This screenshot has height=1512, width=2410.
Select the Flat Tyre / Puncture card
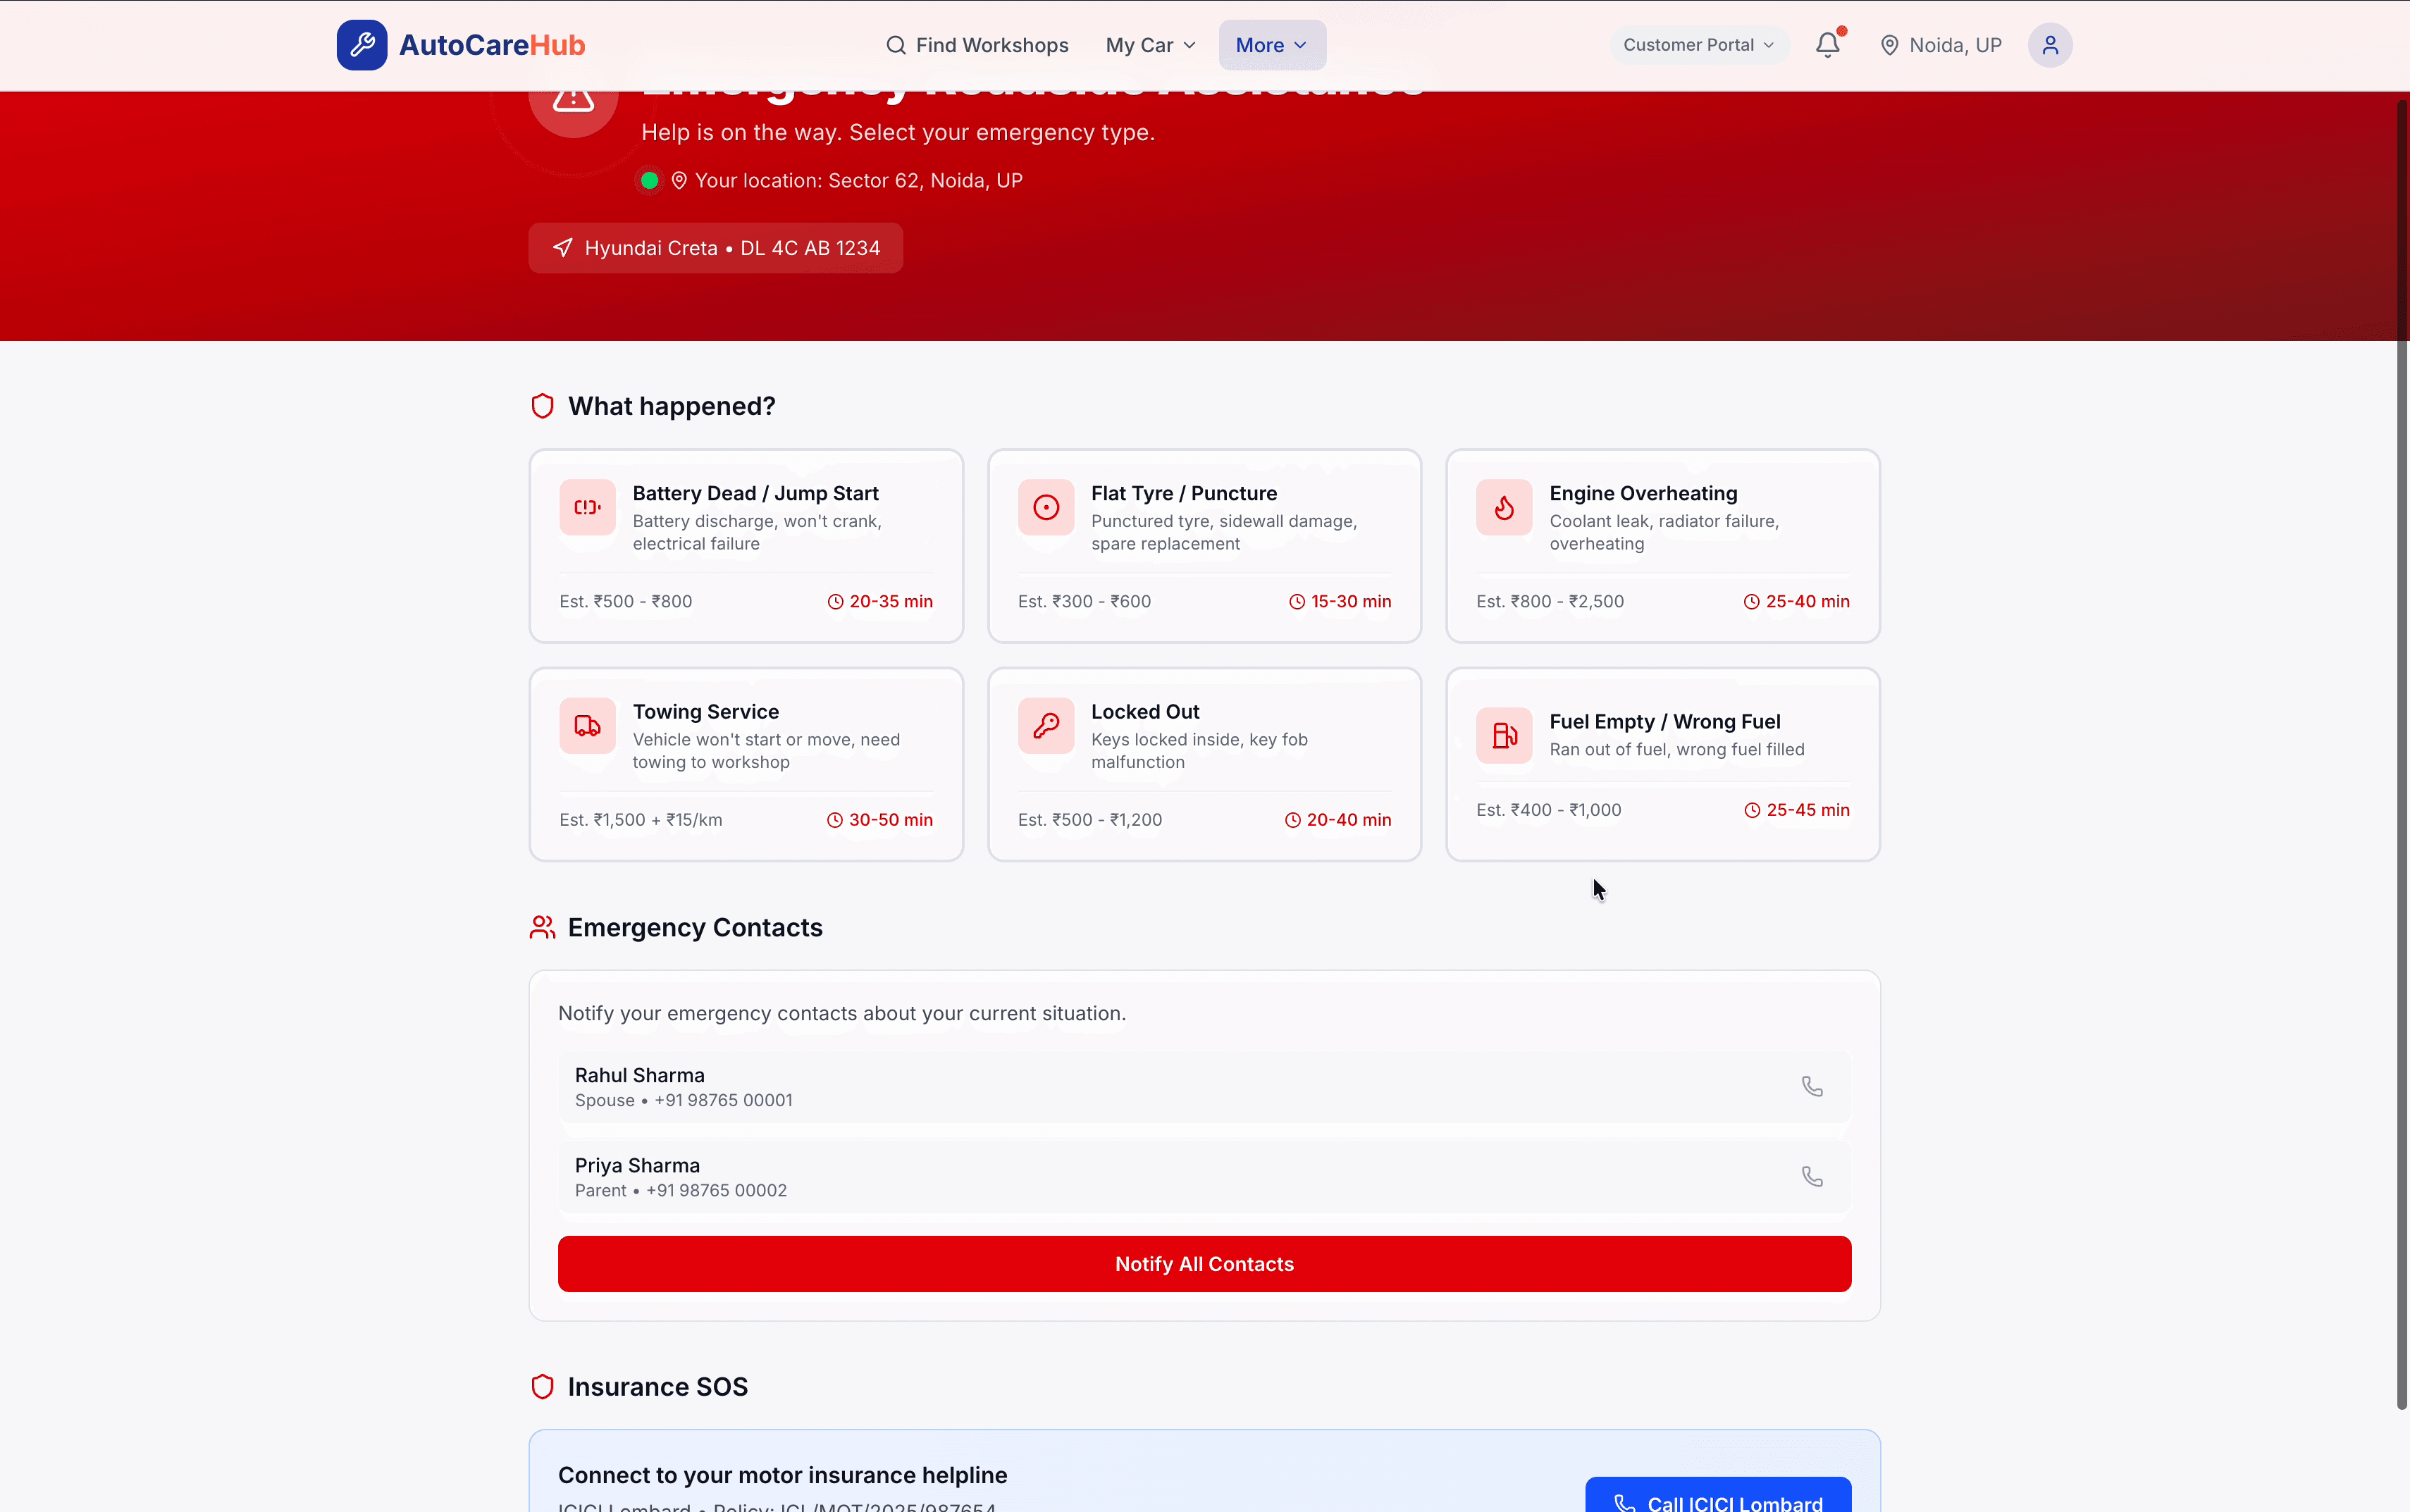click(1204, 545)
